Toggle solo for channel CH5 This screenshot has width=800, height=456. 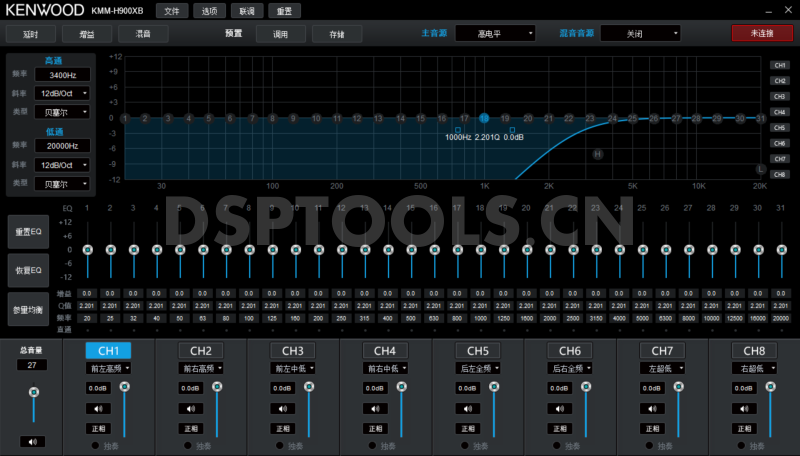(463, 445)
